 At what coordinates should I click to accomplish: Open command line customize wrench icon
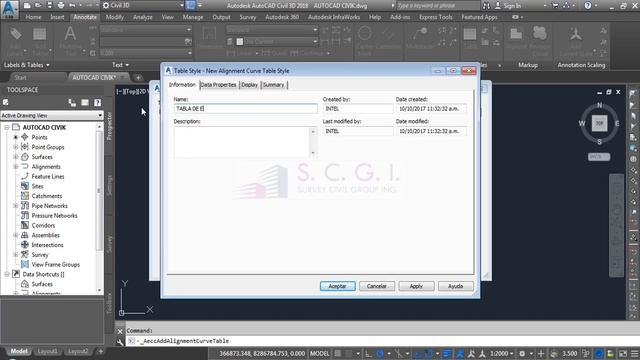[120, 342]
